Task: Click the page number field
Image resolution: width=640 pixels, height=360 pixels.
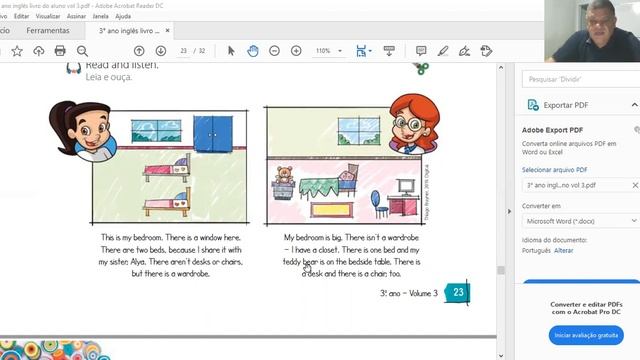Action: 184,51
